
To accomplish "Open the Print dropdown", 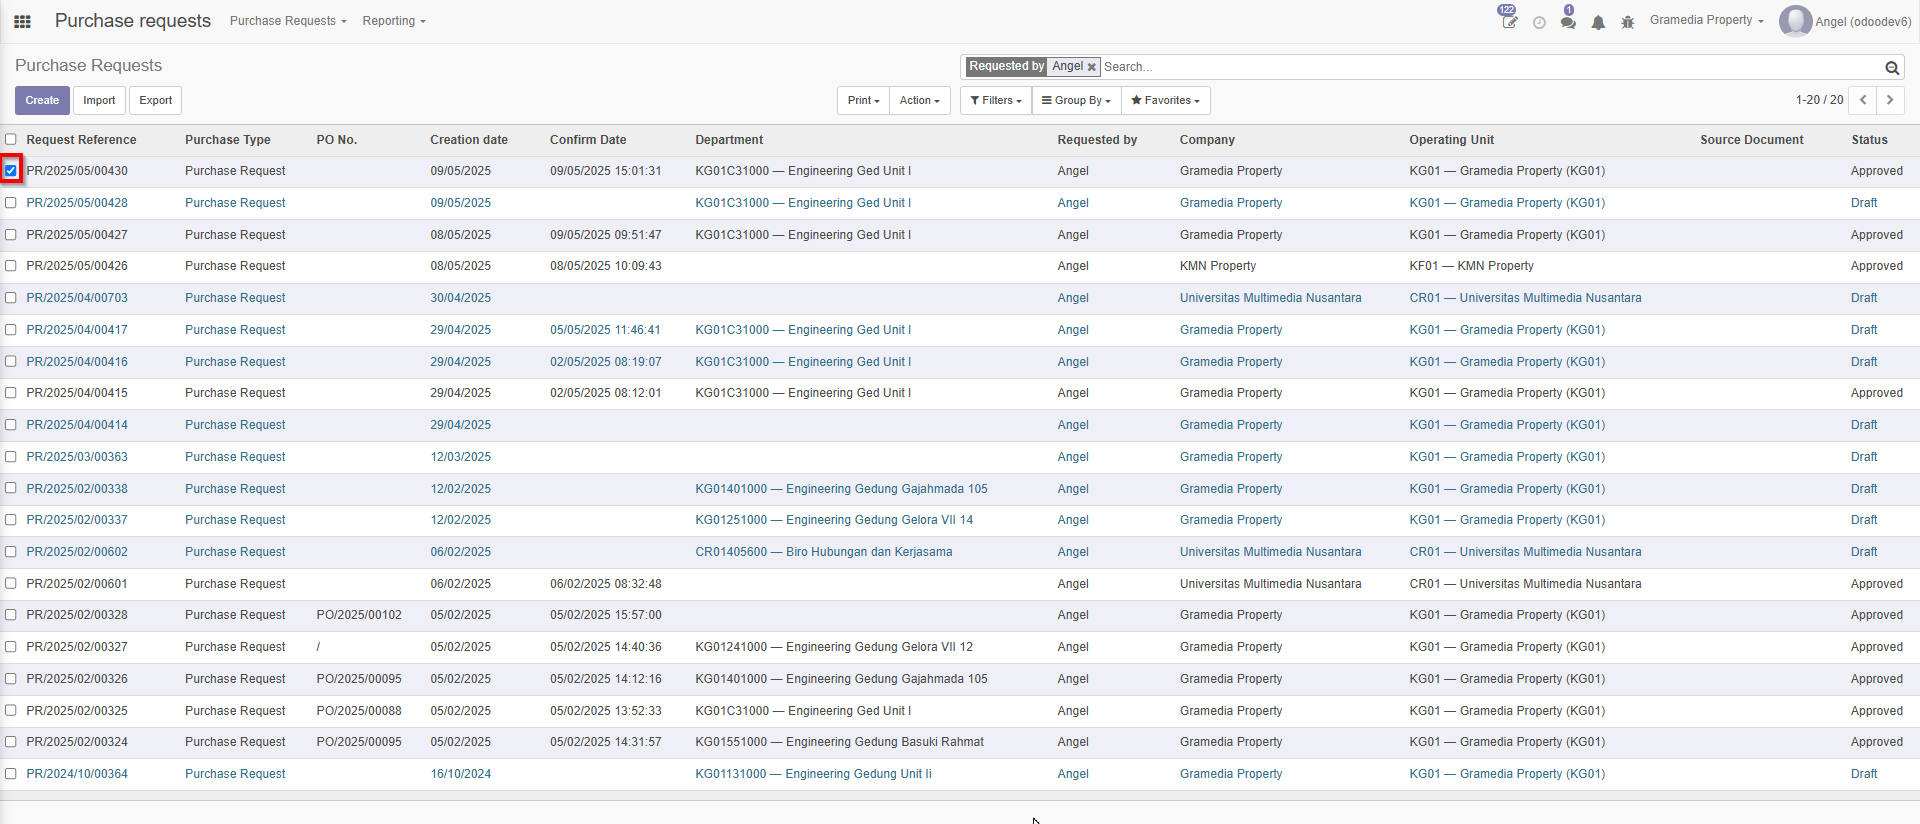I will tap(863, 100).
